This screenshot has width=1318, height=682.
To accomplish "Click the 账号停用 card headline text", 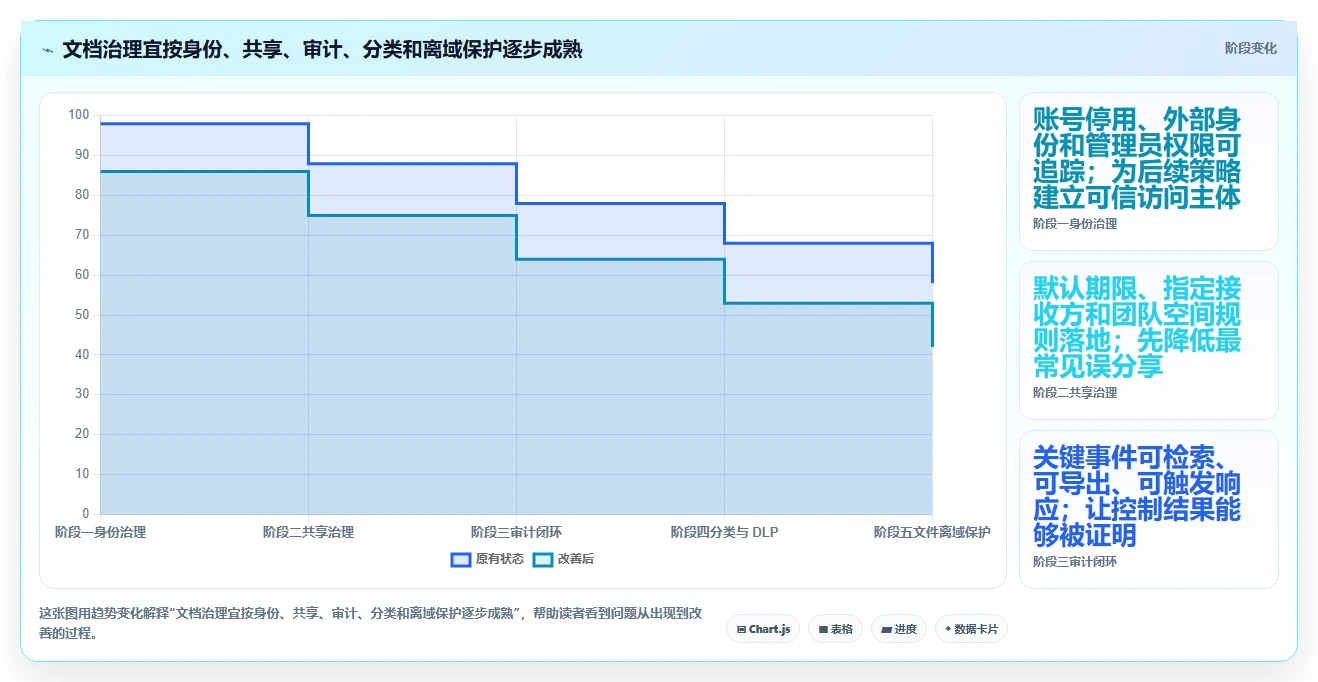I will coord(1137,158).
